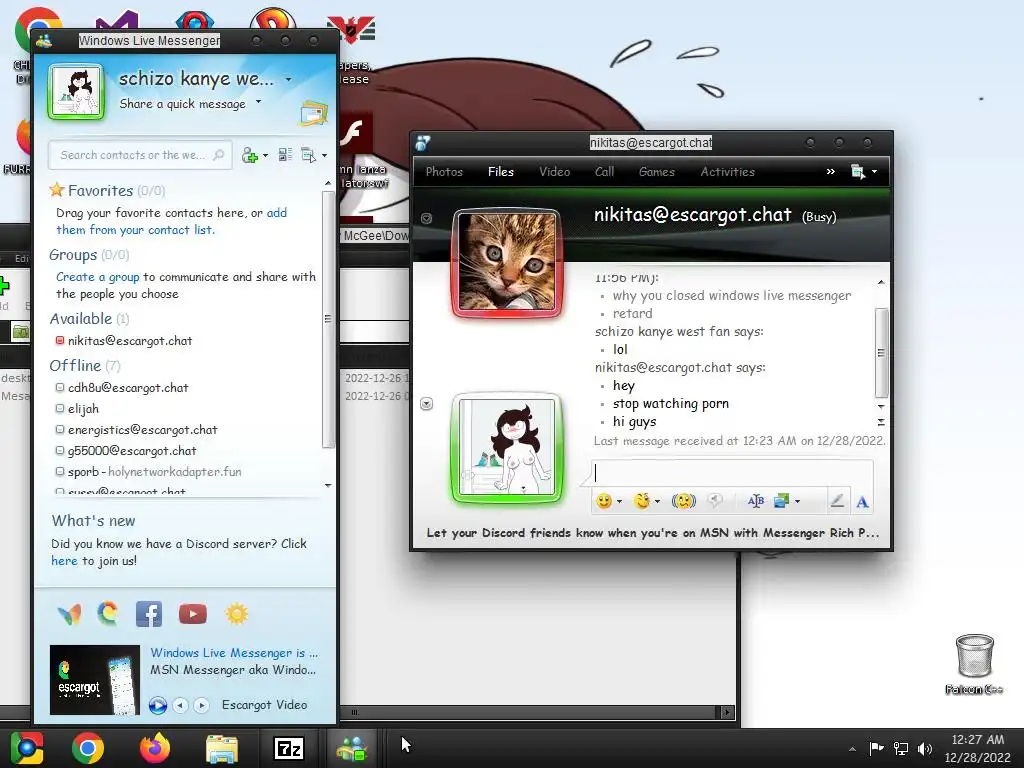Collapse the Offline group header

(85, 366)
